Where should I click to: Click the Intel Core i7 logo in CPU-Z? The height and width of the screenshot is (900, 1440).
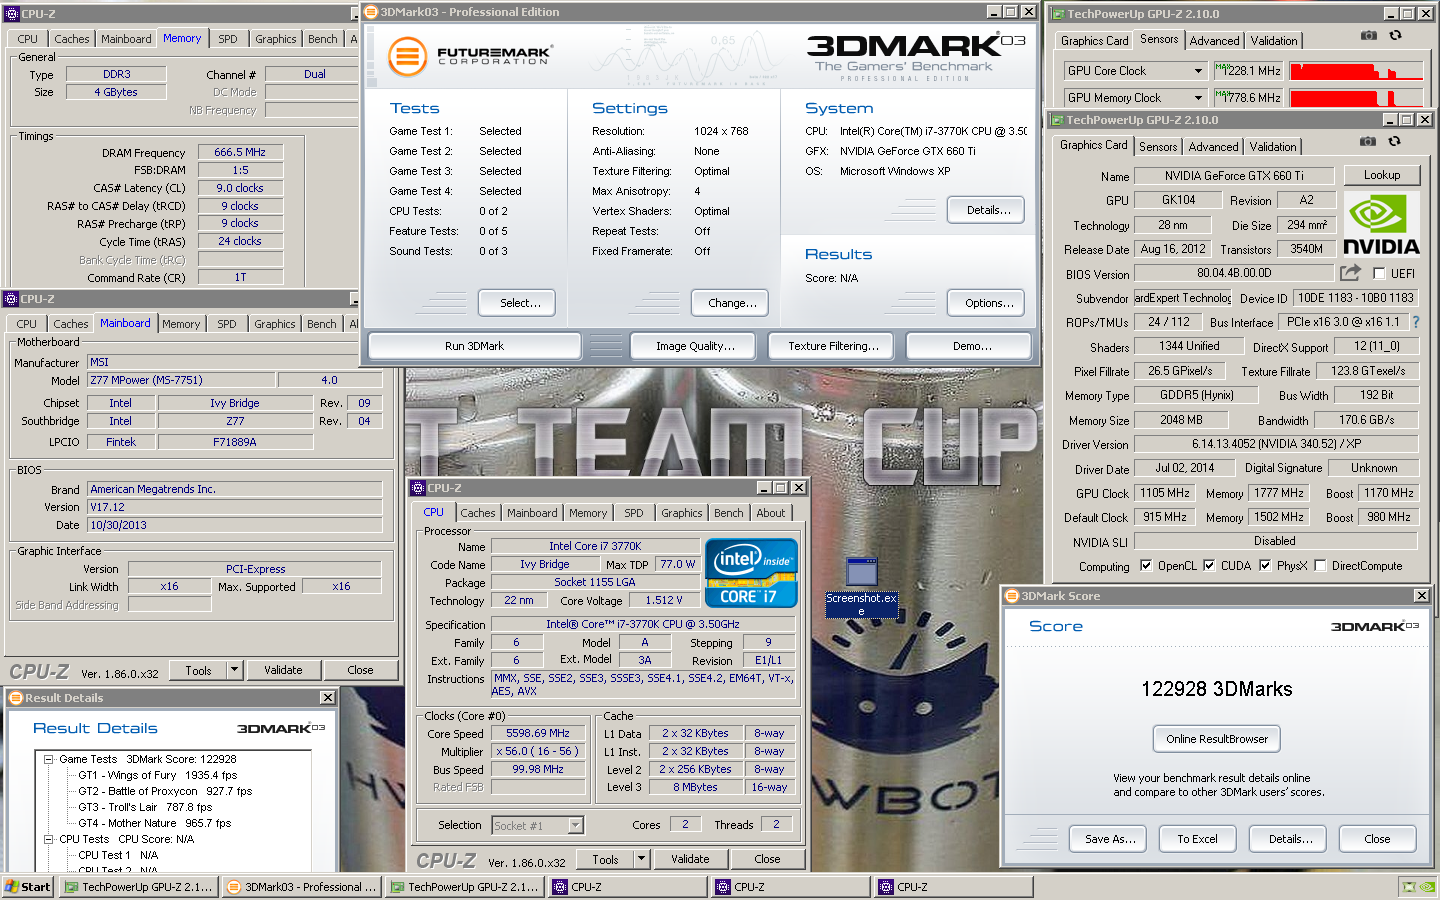751,572
